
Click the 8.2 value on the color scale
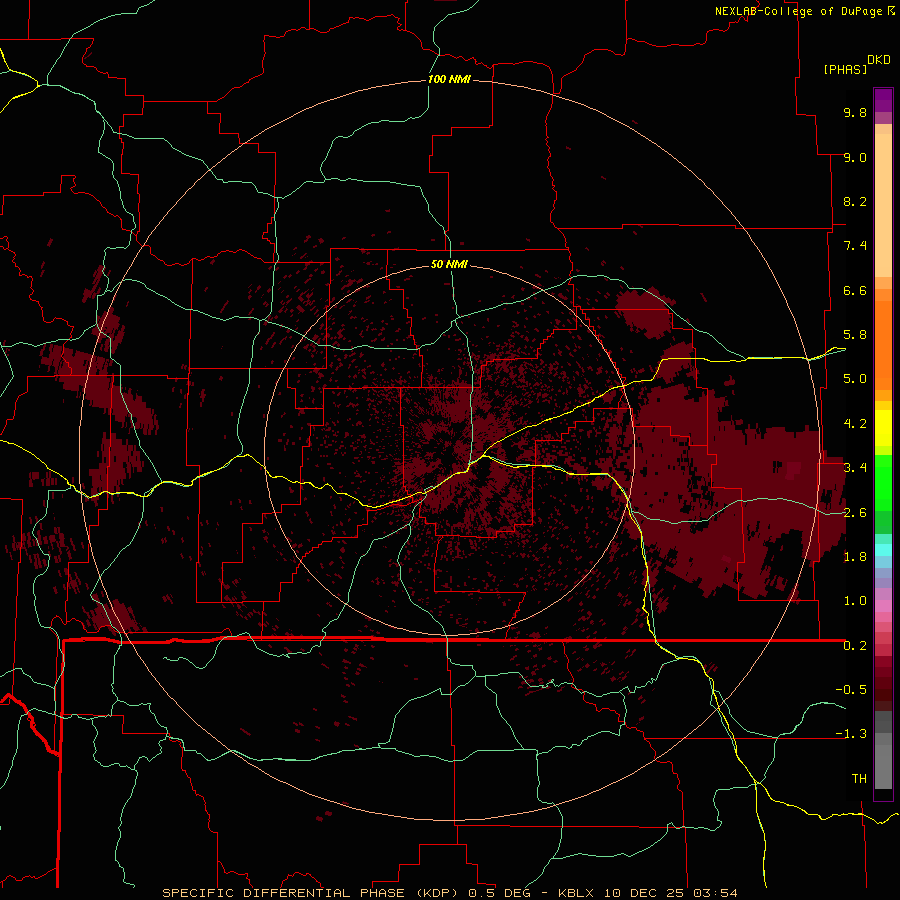click(x=855, y=201)
